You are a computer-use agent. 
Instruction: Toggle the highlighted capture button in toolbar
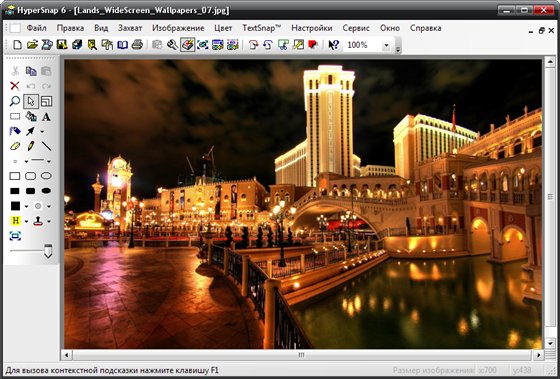click(188, 45)
